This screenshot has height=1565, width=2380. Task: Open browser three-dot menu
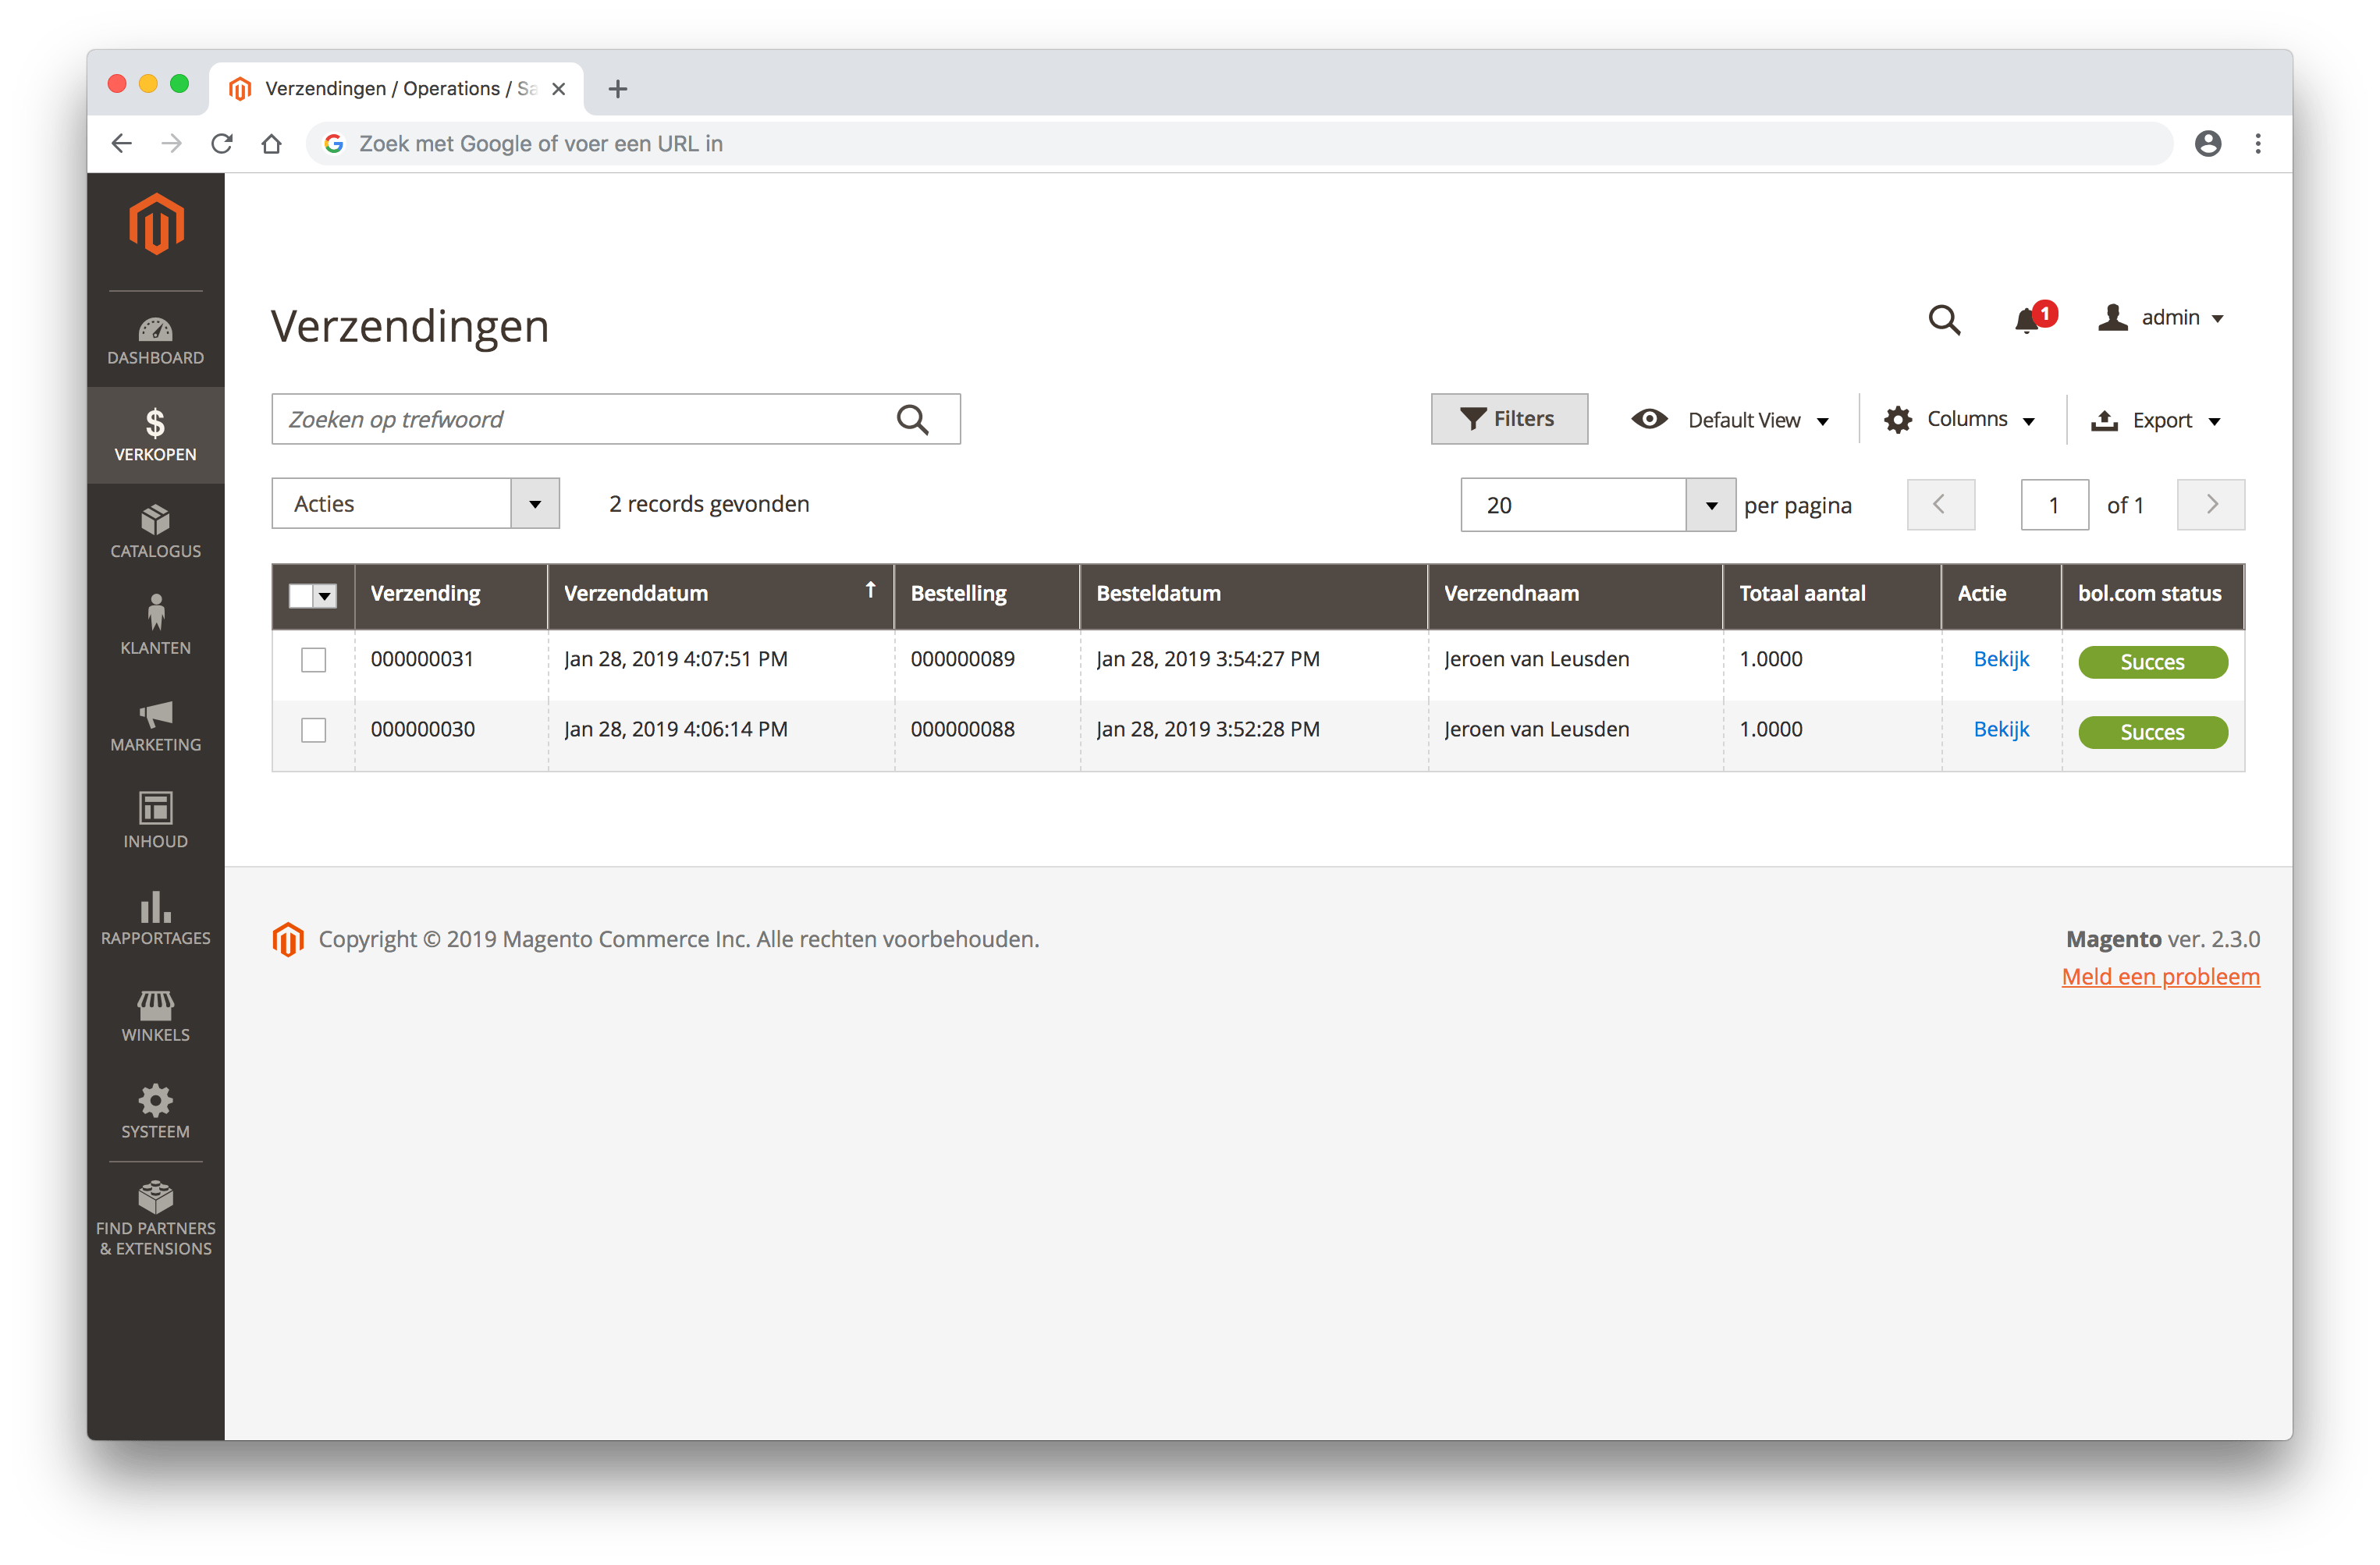tap(2258, 144)
